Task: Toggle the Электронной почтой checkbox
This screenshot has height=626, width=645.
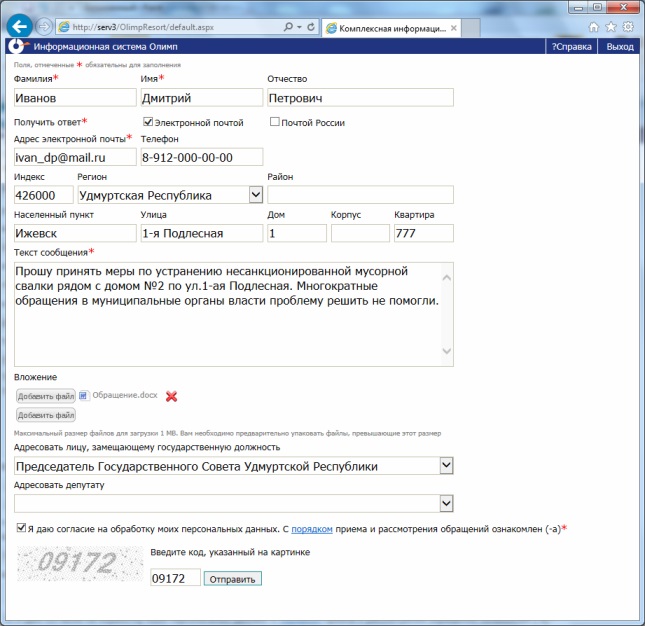Action: click(149, 122)
